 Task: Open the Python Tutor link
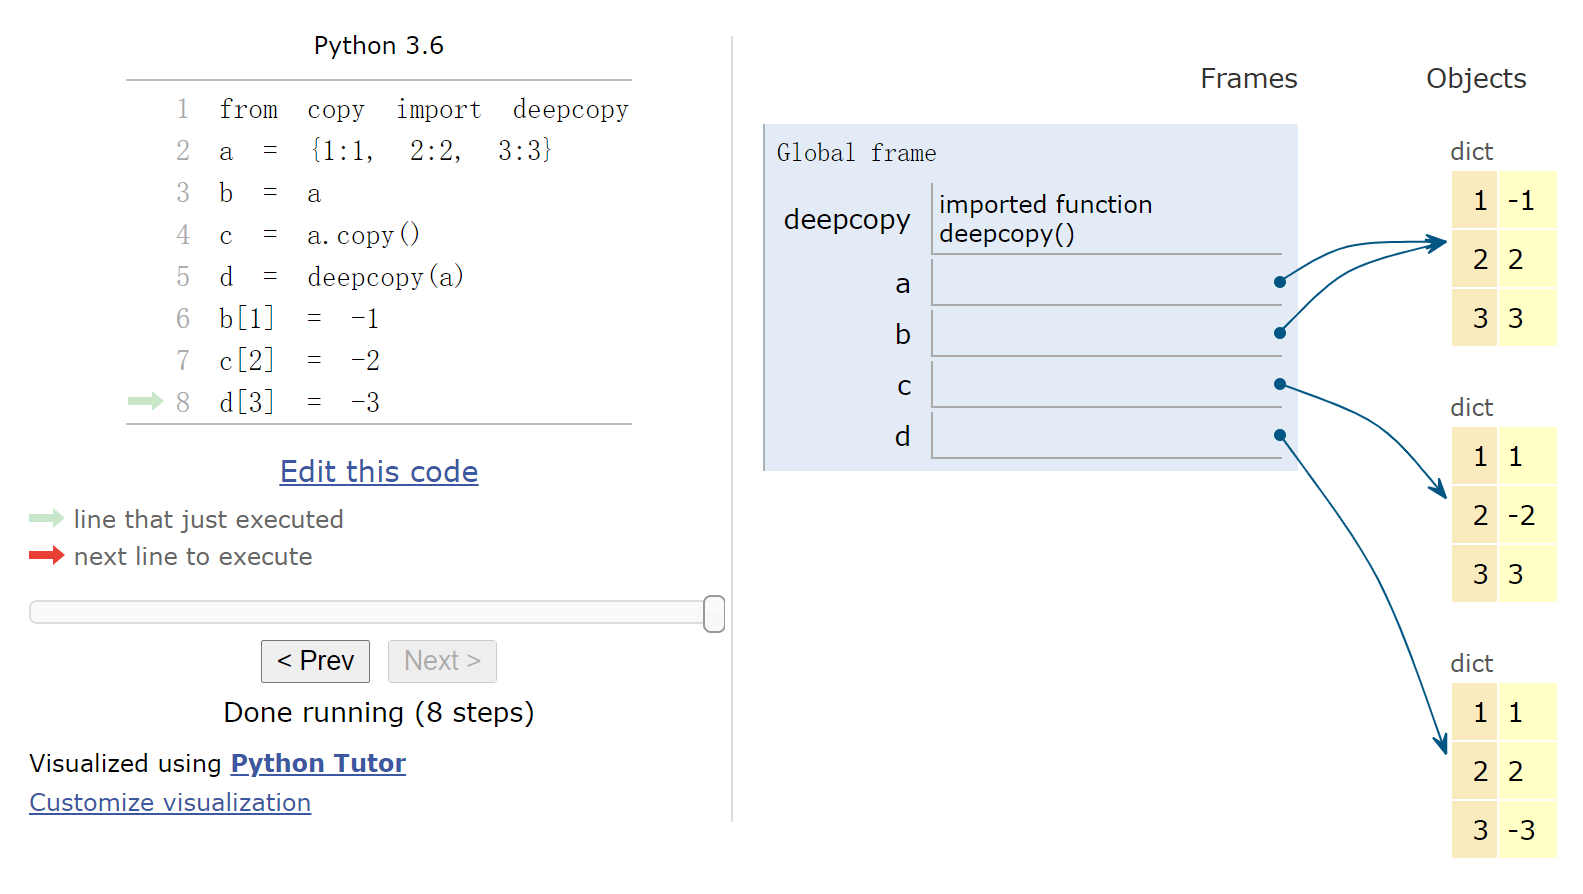coord(318,763)
